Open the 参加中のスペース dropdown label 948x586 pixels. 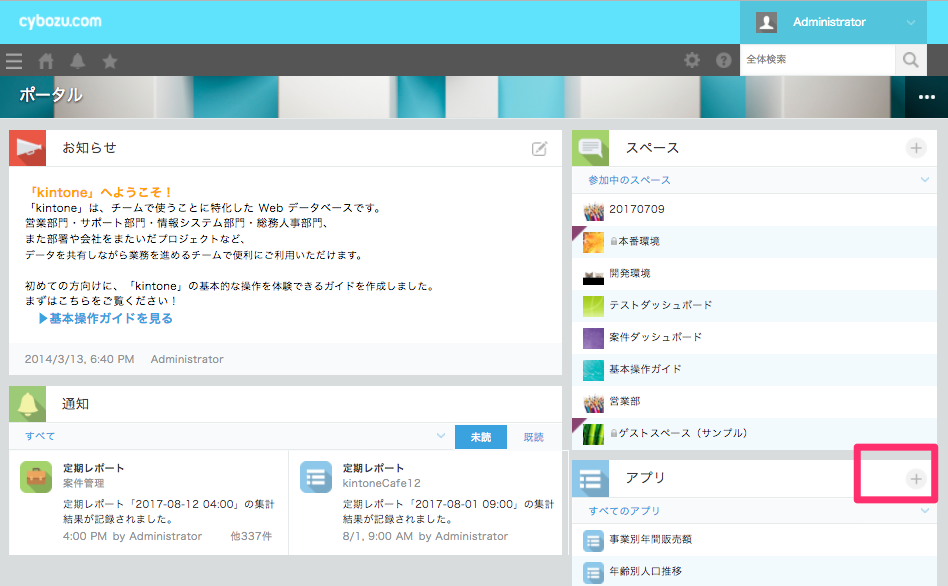pos(629,180)
